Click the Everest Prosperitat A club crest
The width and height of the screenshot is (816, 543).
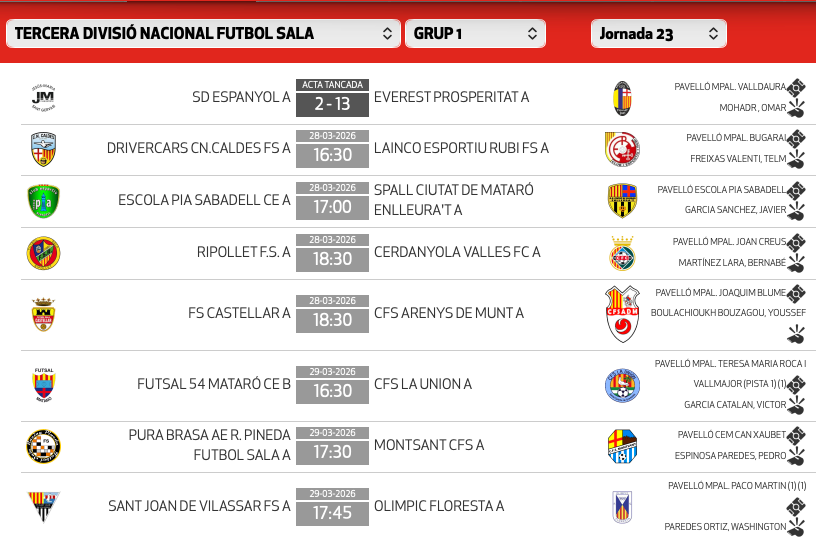(x=622, y=98)
